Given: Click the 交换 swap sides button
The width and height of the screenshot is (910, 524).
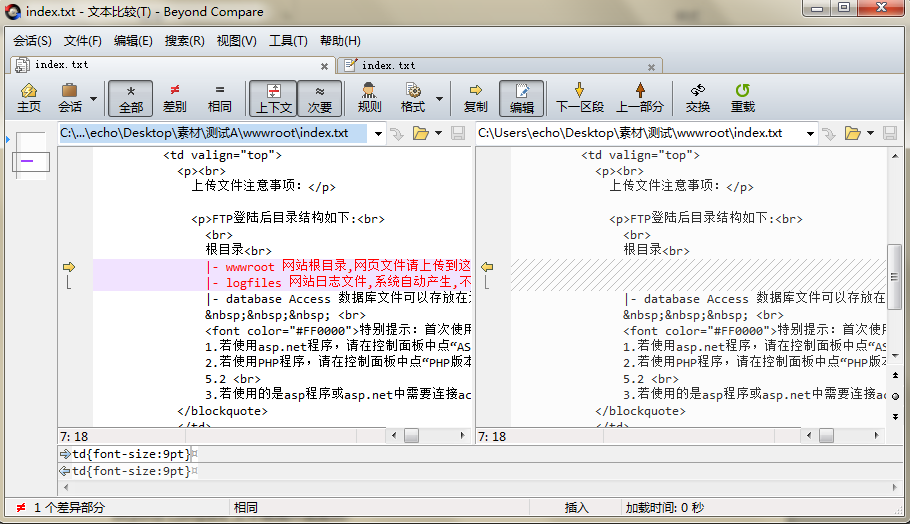Looking at the screenshot, I should click(698, 98).
